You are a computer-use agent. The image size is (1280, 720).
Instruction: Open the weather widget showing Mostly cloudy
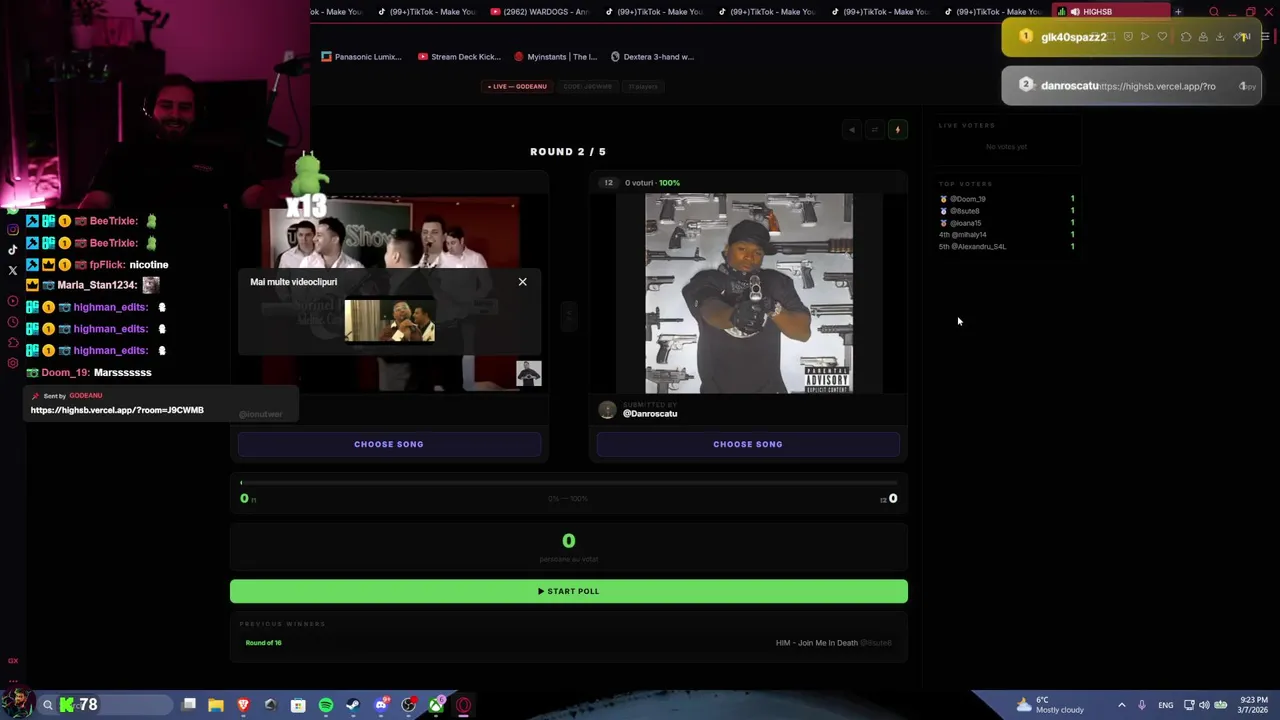coord(1050,705)
